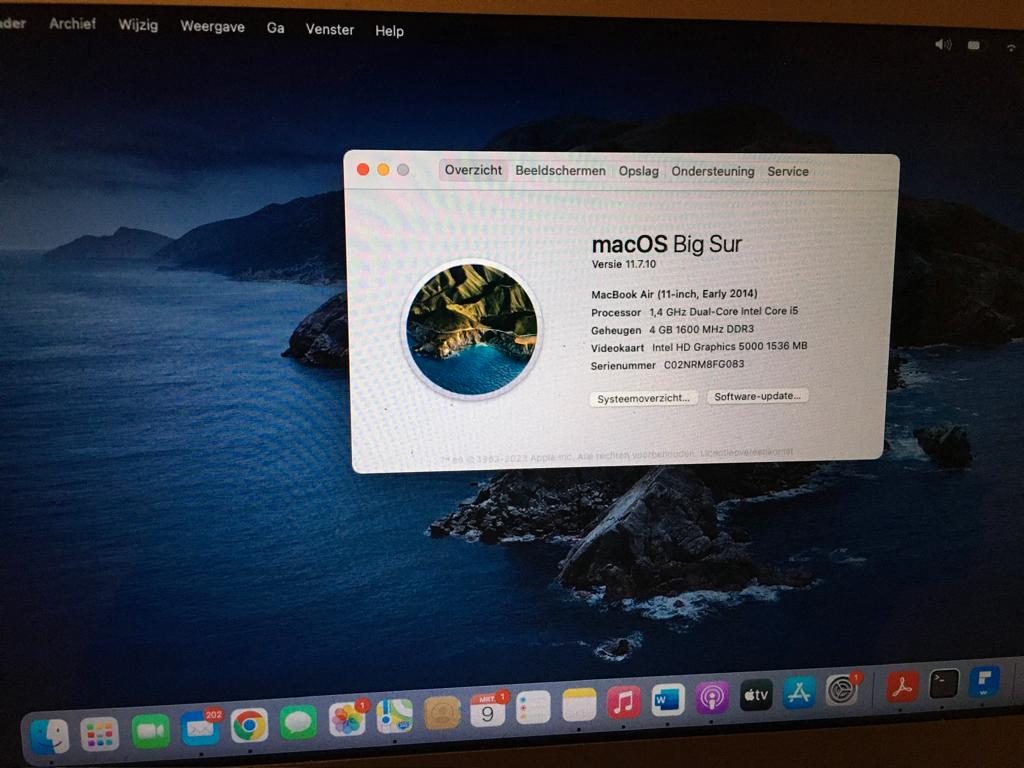
Task: Click the battery icon in menu bar
Action: coord(973,46)
